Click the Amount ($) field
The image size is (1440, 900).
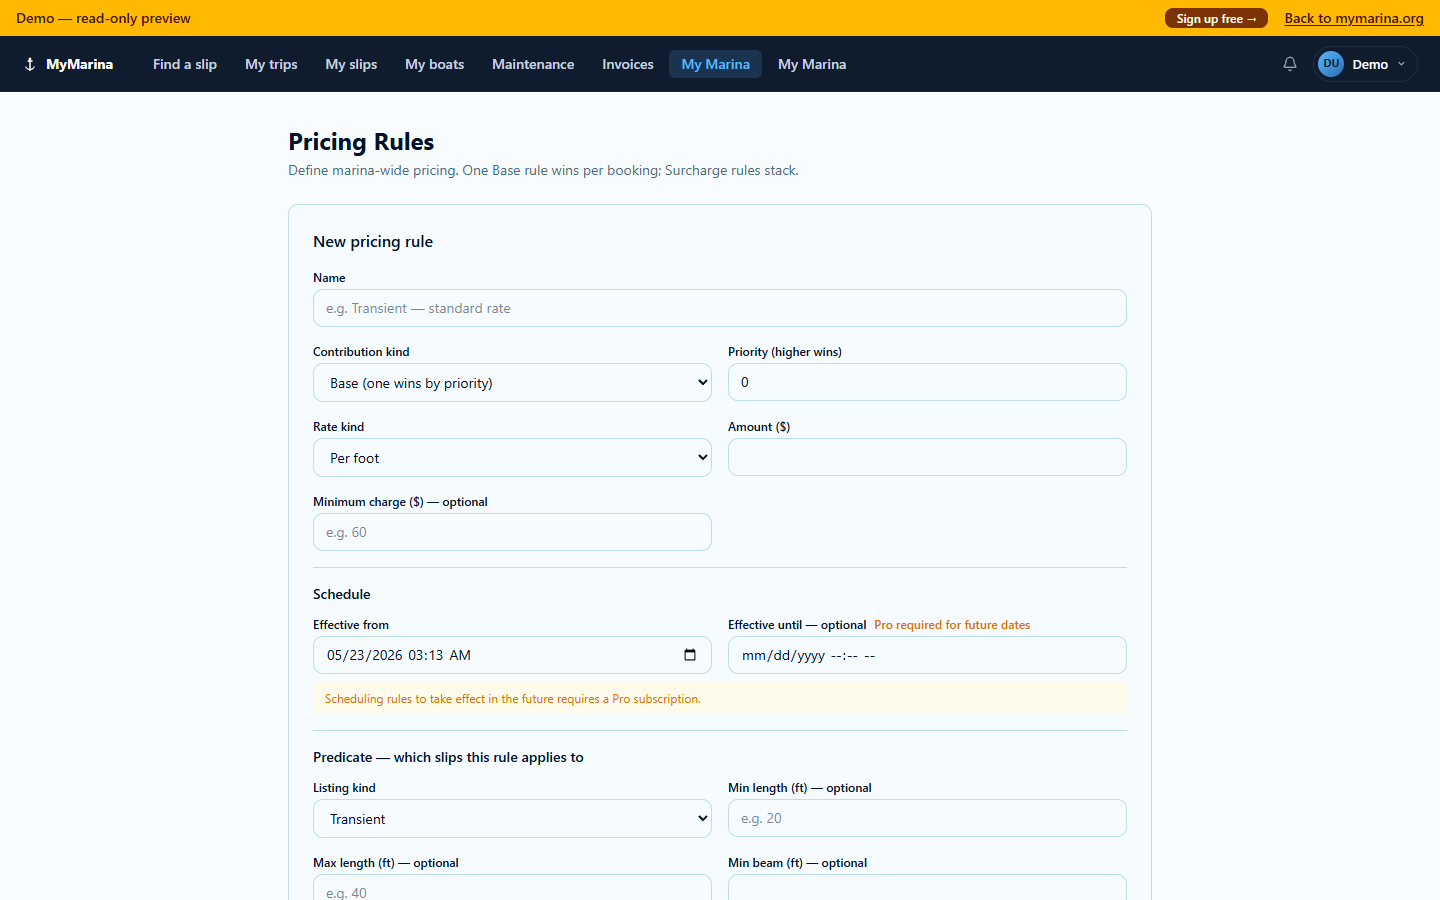point(927,457)
